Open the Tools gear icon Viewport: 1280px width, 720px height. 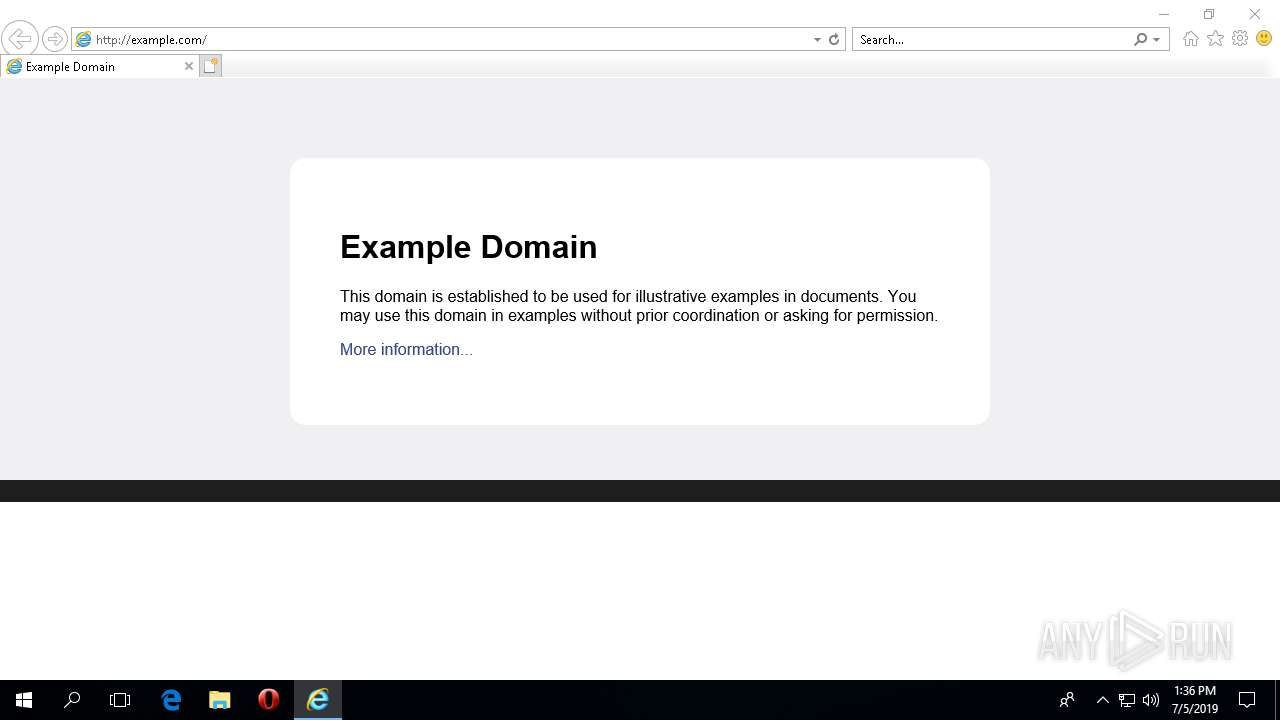coord(1240,39)
